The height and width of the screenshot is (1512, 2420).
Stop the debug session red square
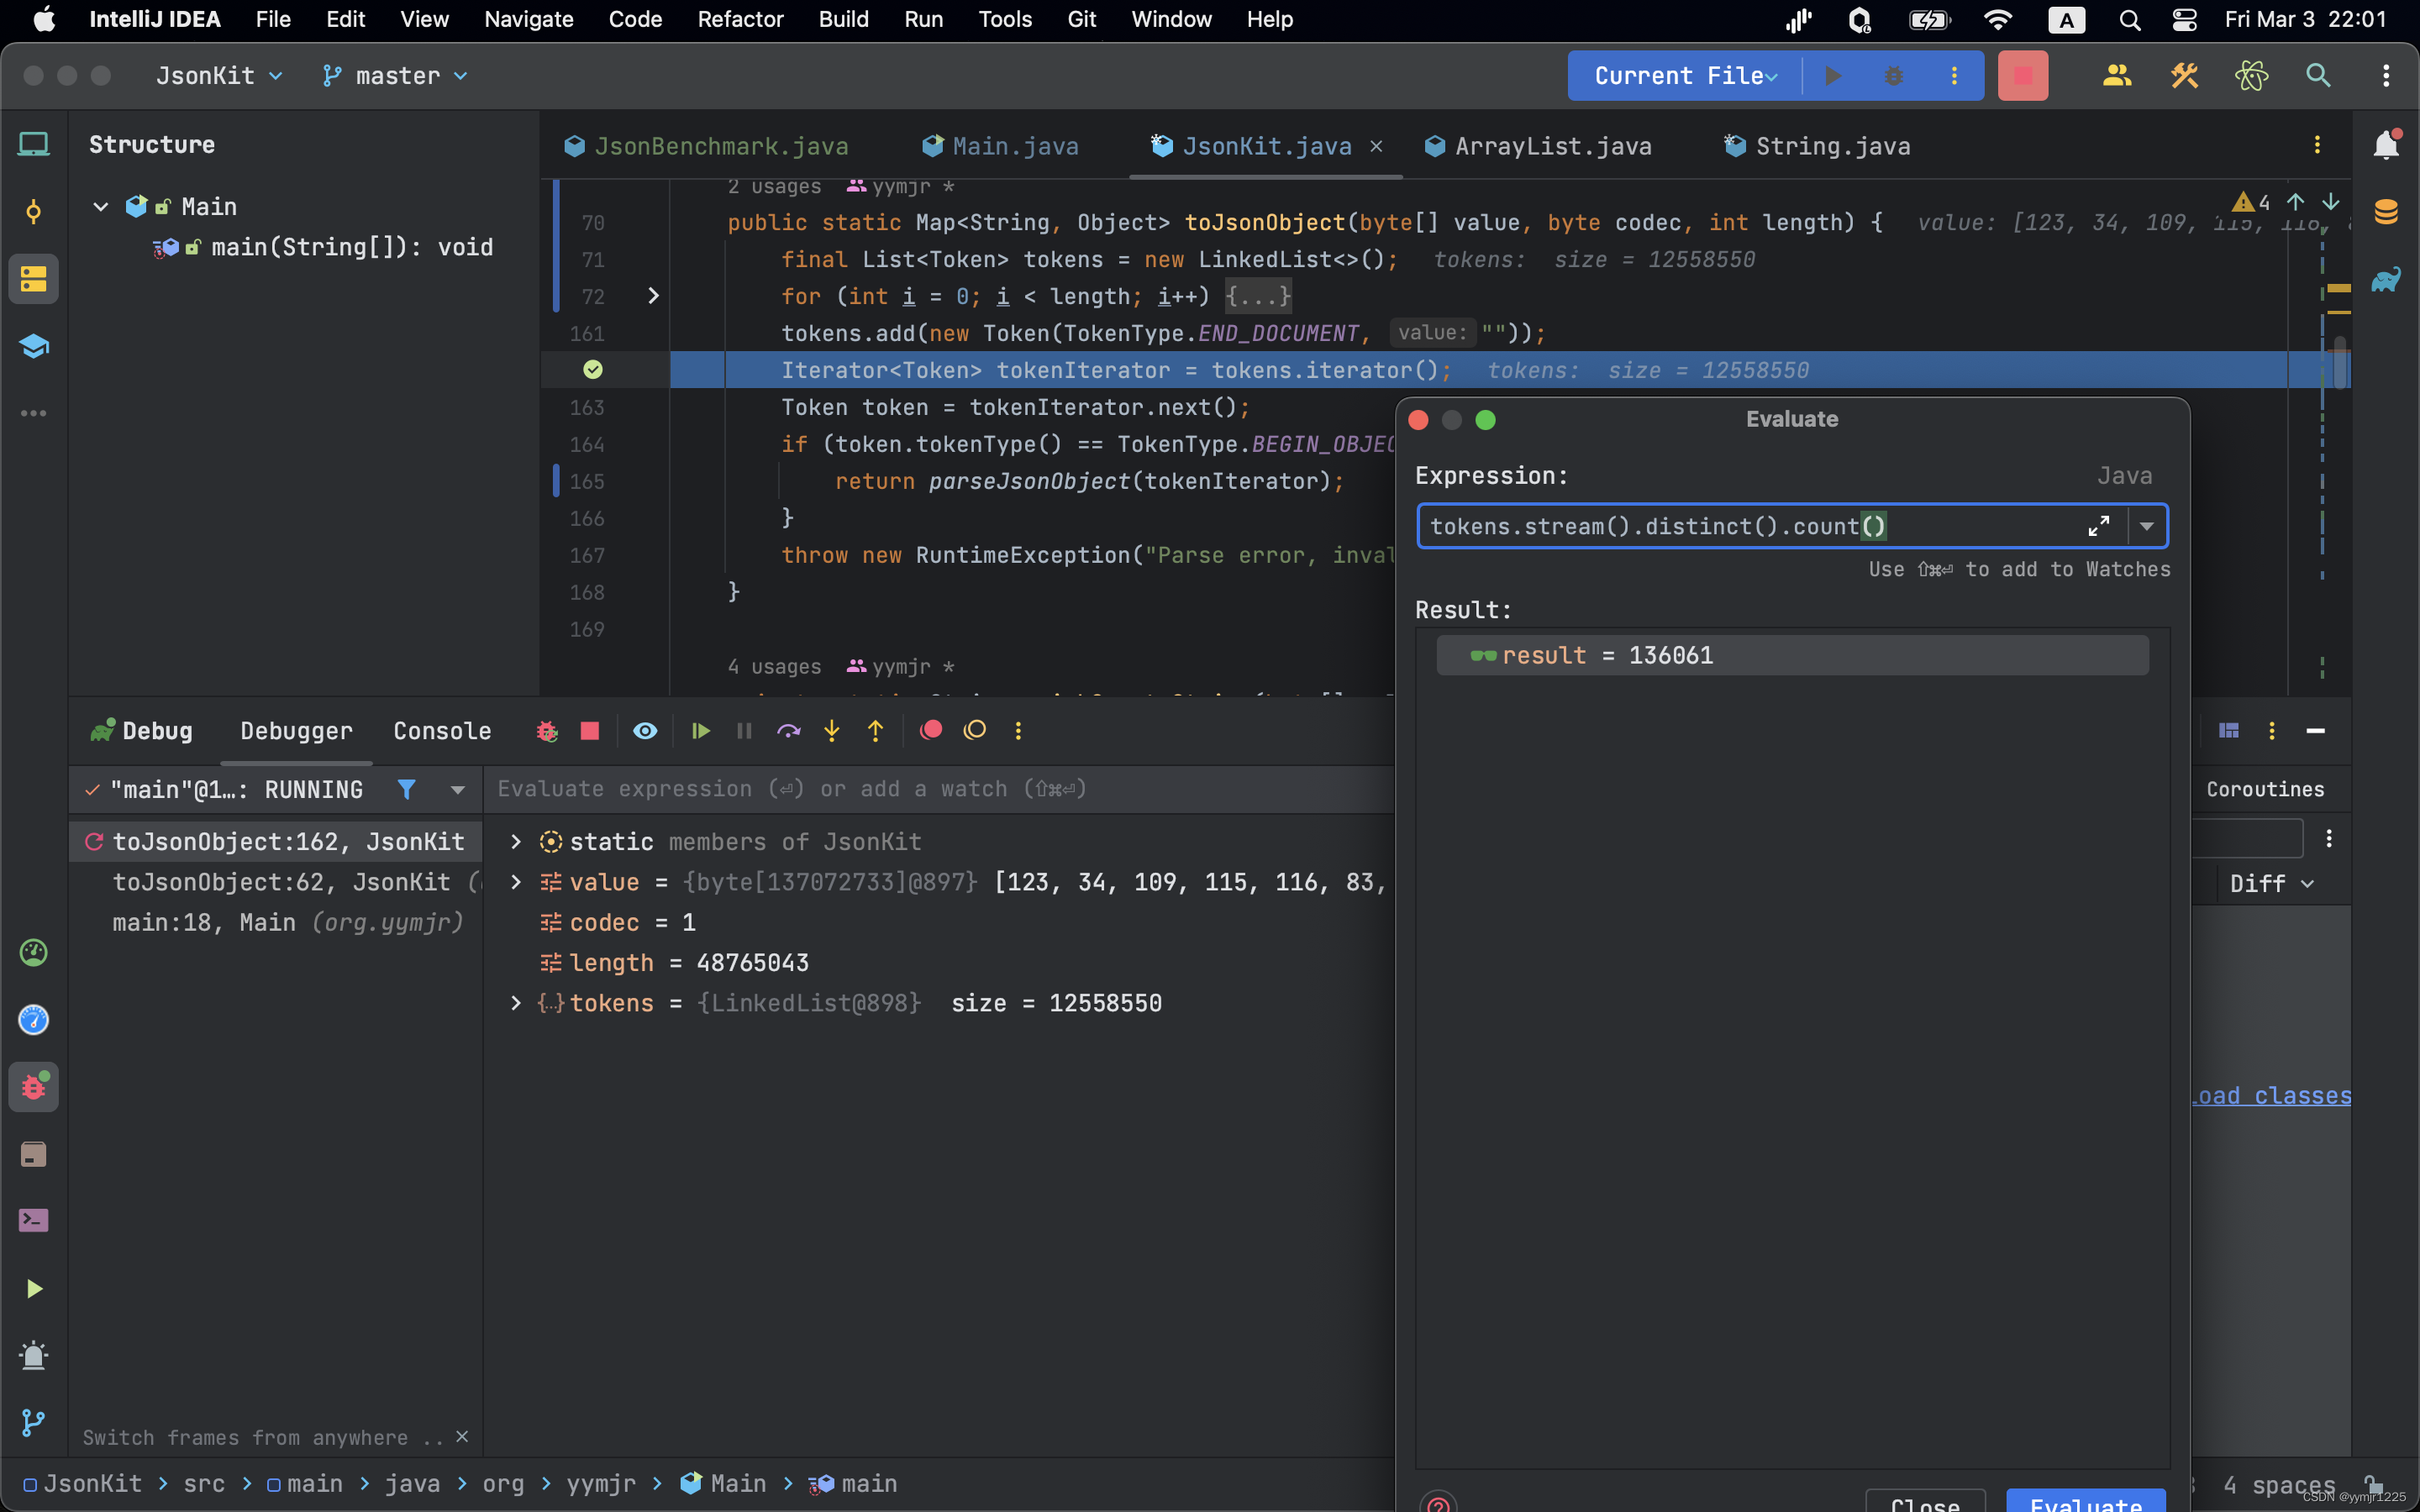(x=590, y=731)
